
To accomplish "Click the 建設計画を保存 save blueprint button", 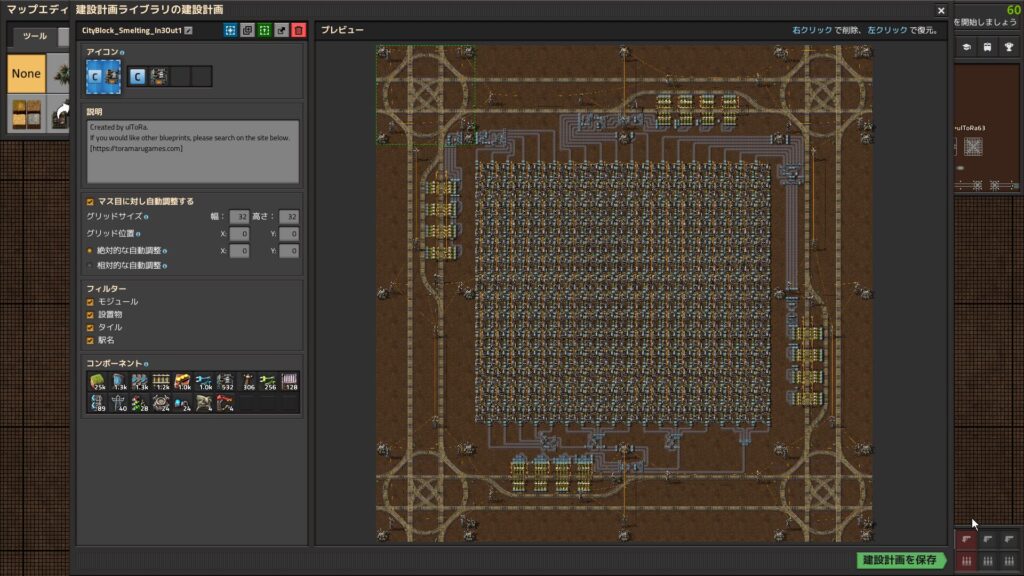I will 901,560.
